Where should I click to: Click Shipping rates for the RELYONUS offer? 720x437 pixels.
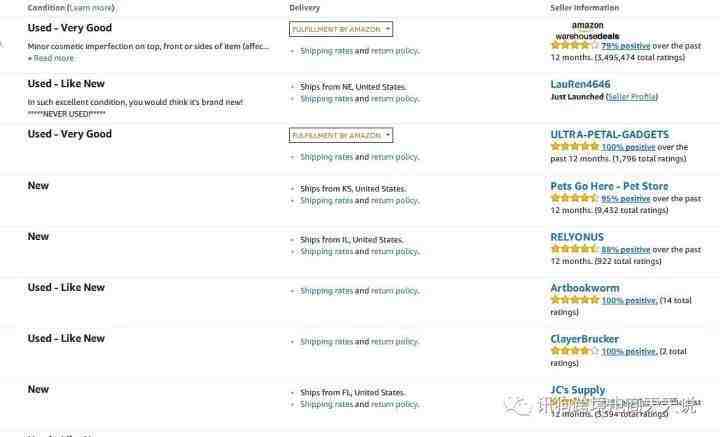click(326, 252)
